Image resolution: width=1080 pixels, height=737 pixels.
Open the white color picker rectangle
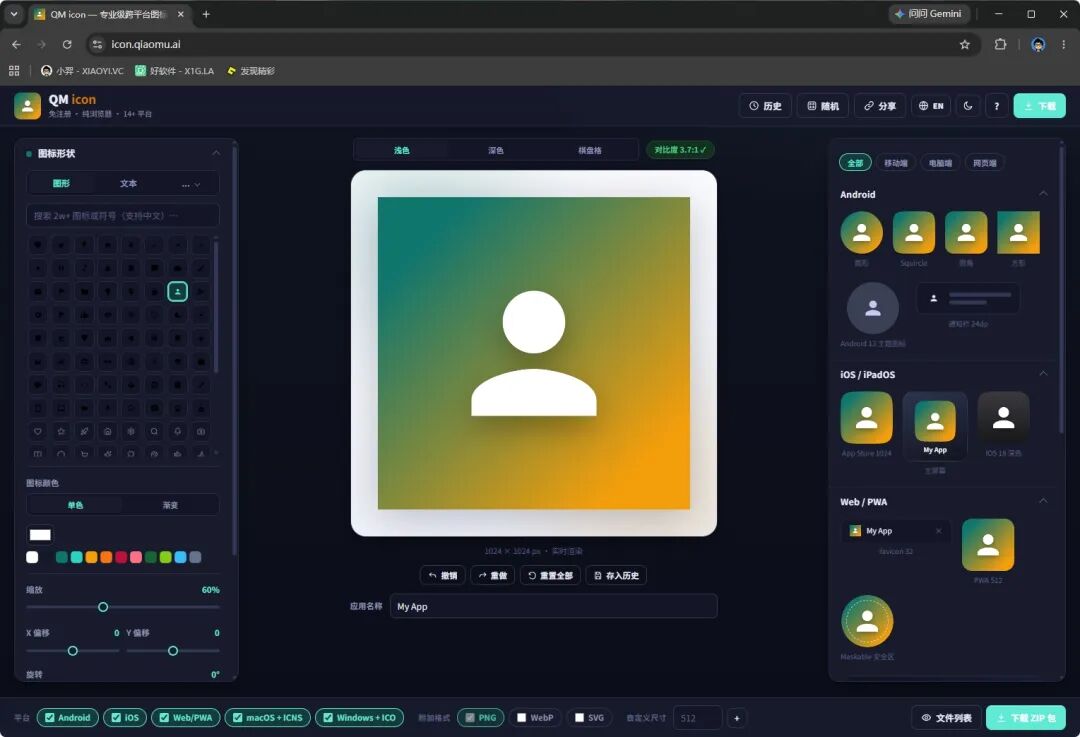point(40,534)
